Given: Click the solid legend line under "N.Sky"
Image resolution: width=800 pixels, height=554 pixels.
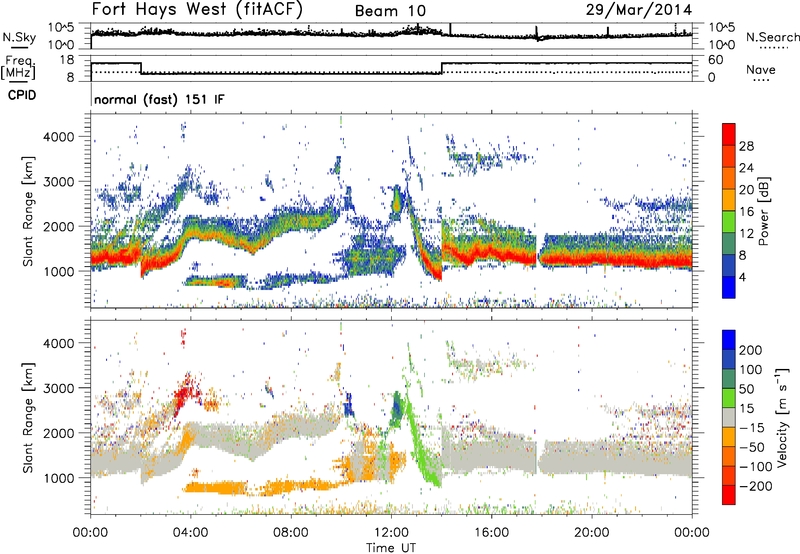Looking at the screenshot, I should pyautogui.click(x=19, y=47).
